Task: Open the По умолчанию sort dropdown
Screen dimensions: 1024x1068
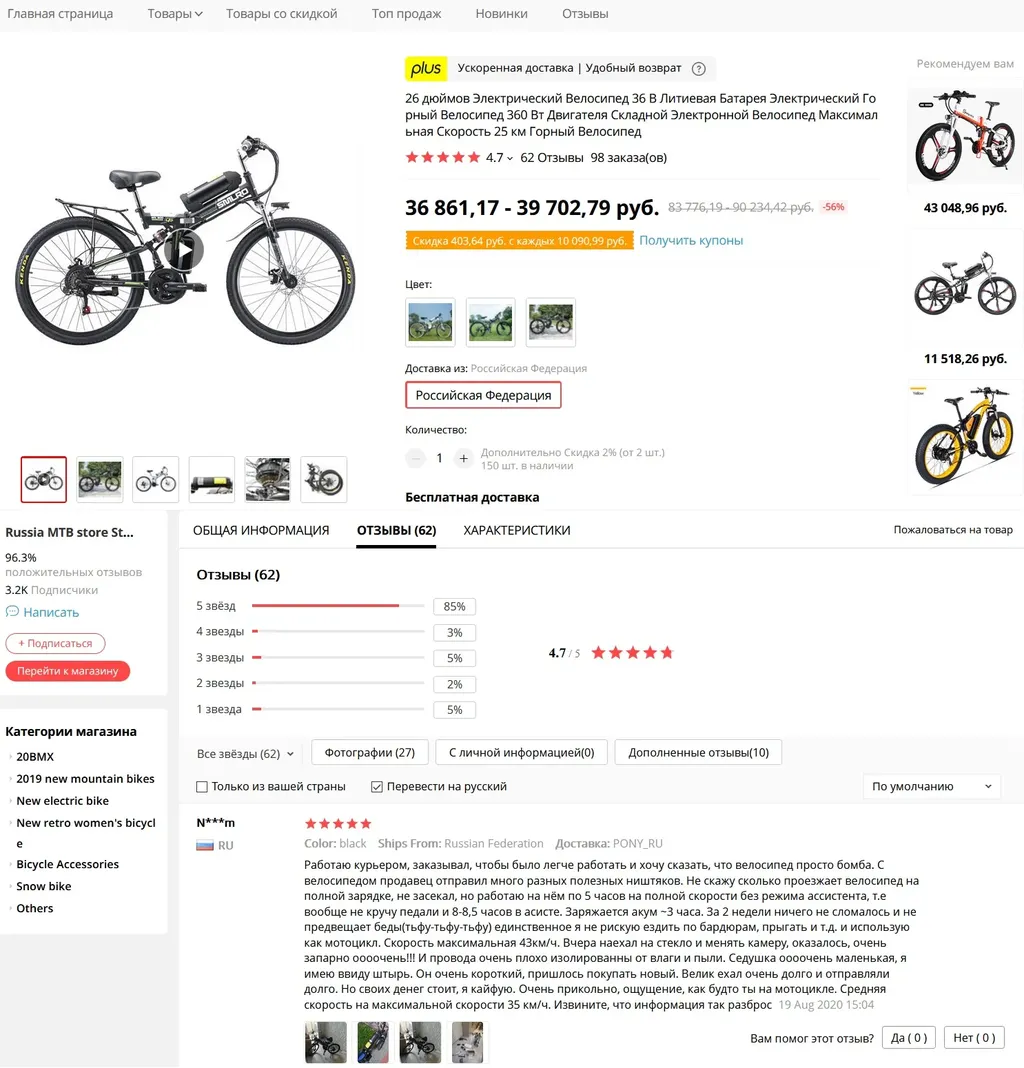Action: click(931, 786)
